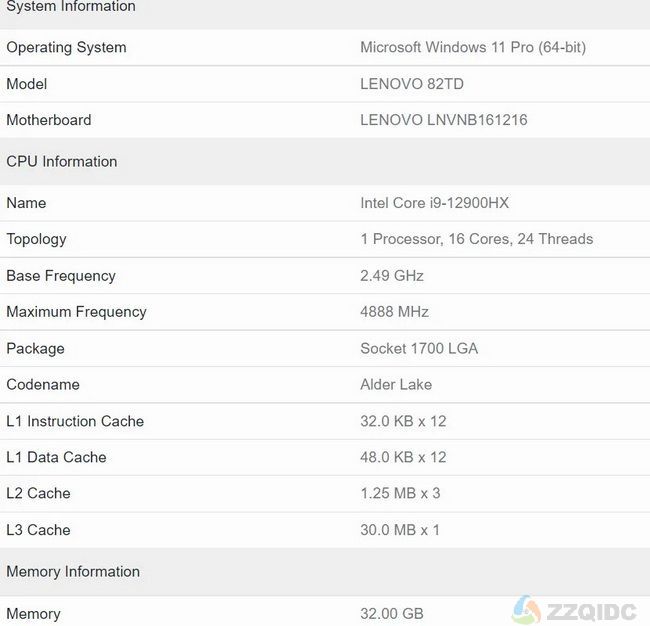650x626 pixels.
Task: Click the Alder Lake codename value
Action: point(396,384)
